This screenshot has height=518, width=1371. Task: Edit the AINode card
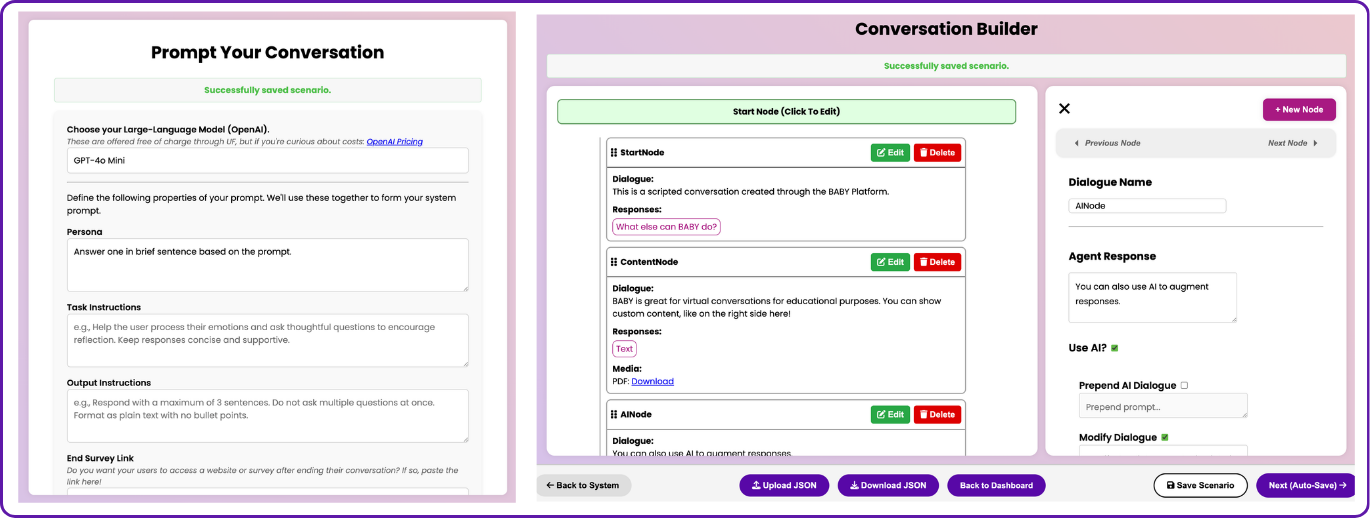[890, 414]
